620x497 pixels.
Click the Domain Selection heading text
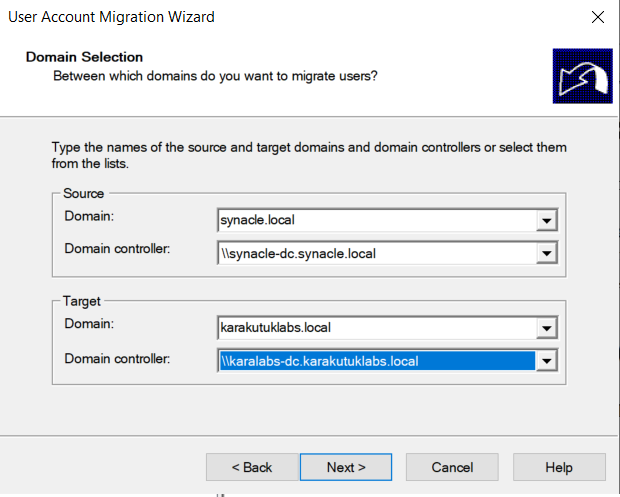[x=84, y=57]
